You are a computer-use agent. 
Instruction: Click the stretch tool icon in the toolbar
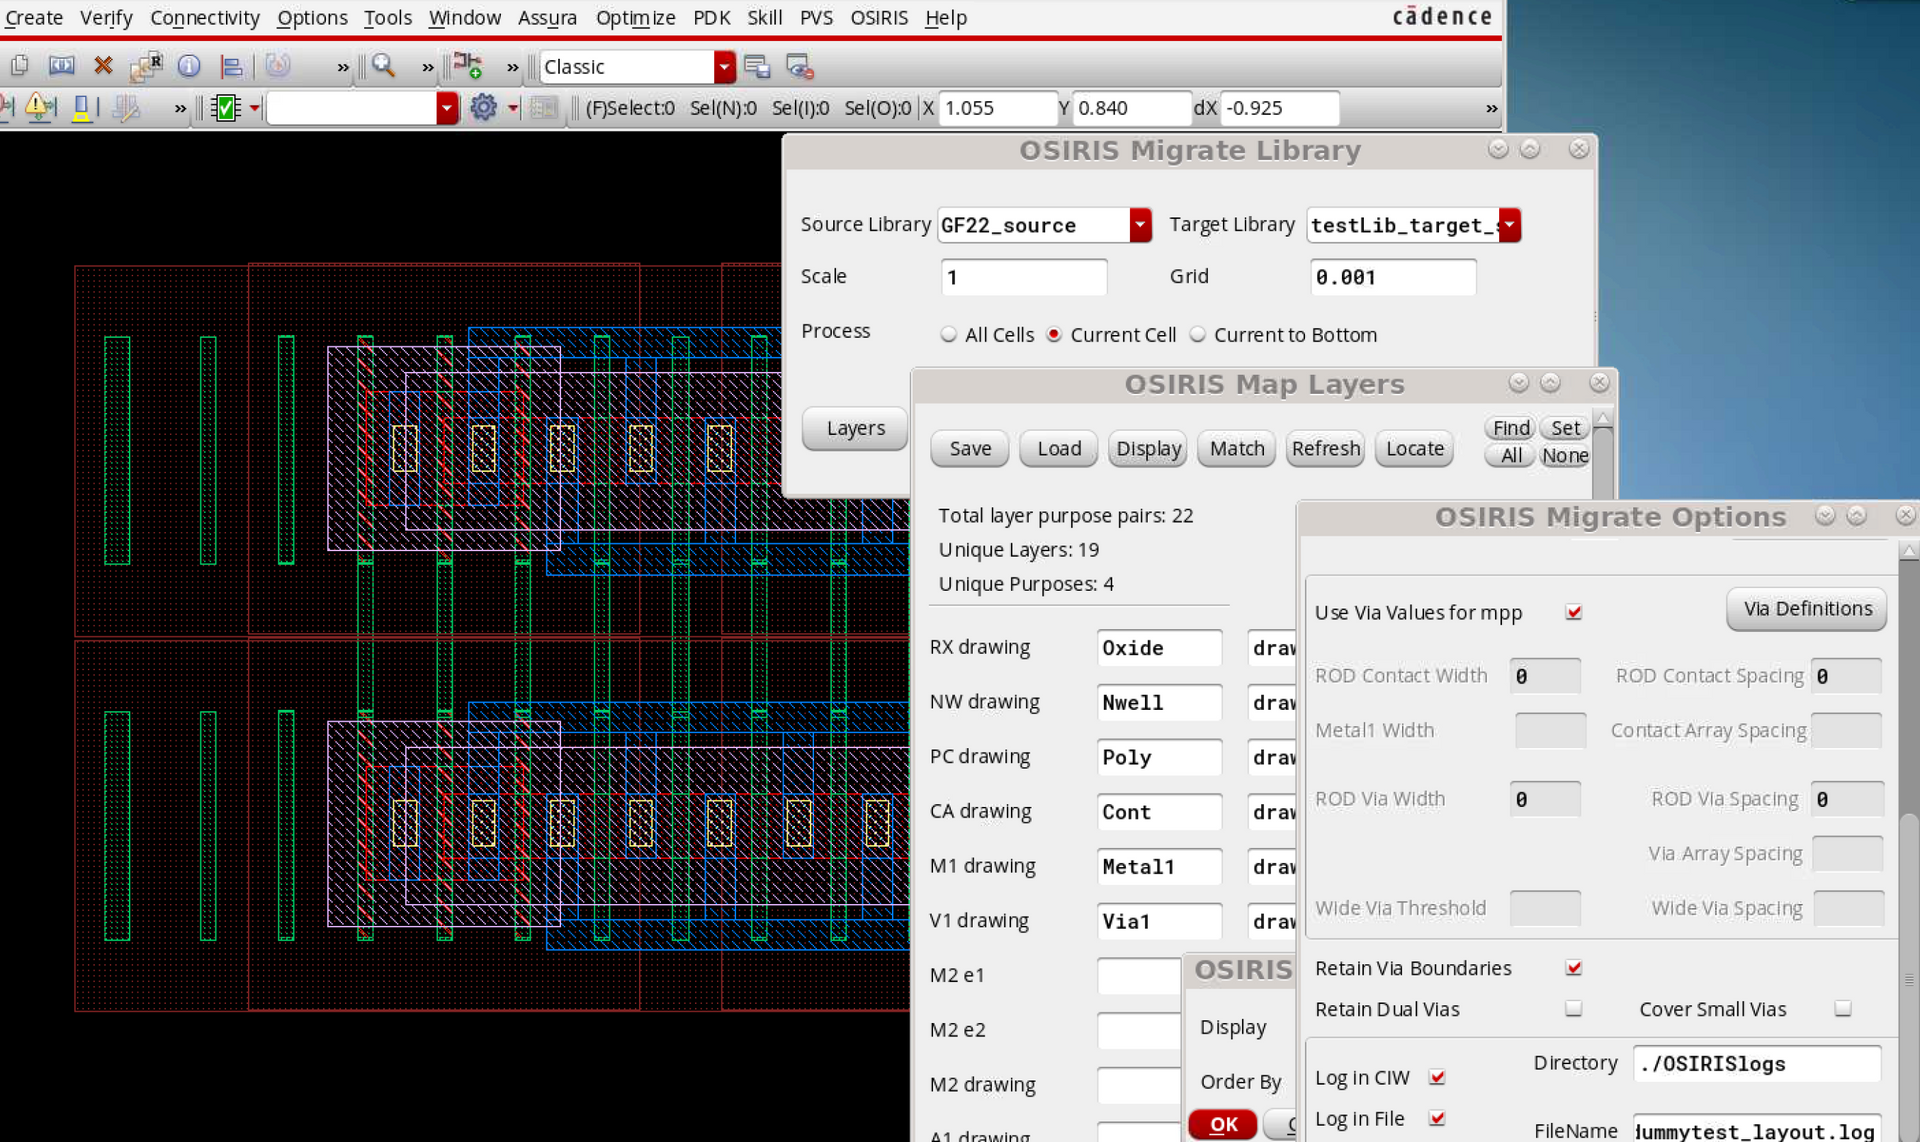click(x=61, y=67)
